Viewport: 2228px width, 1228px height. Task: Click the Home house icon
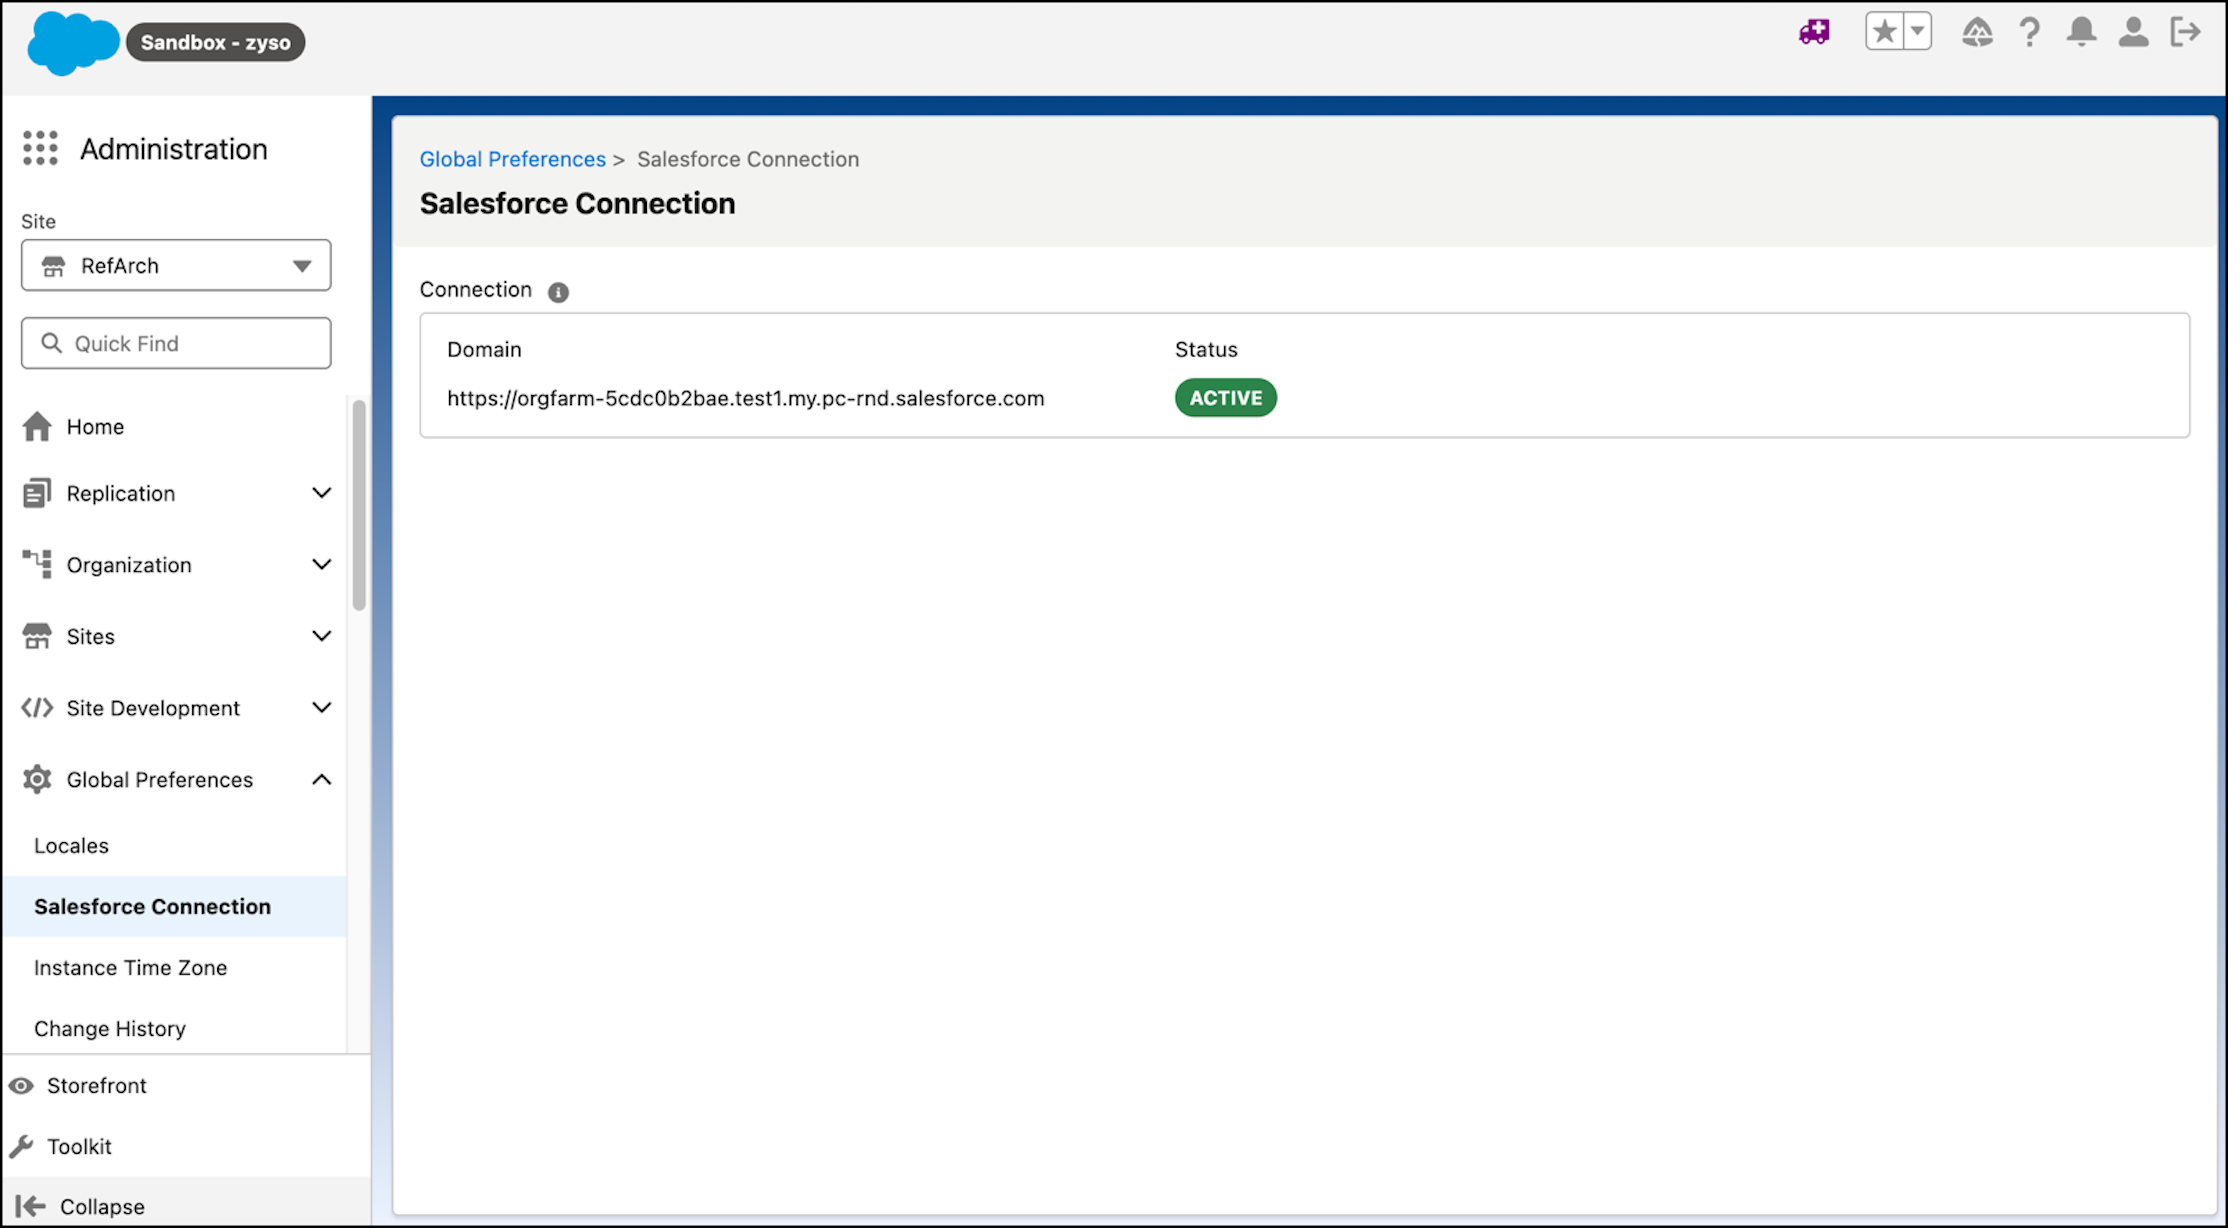tap(37, 426)
